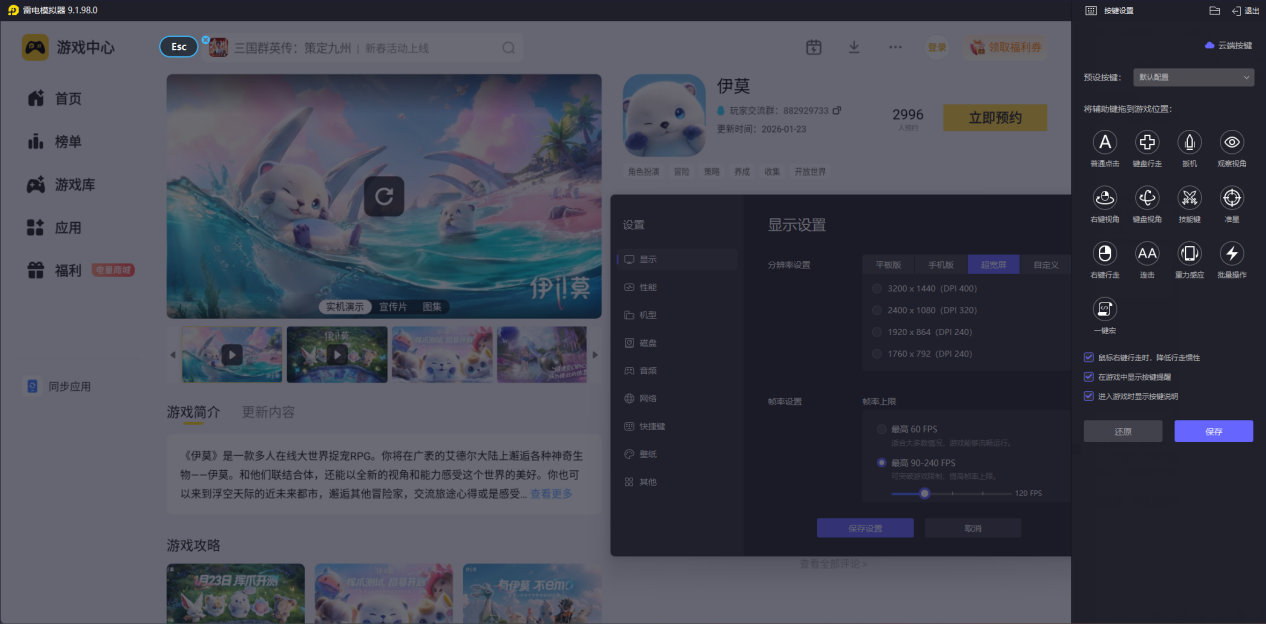Toggle 鼠标右键行走时,降低行走惯性 checkbox
This screenshot has height=624, width=1266.
pos(1089,357)
